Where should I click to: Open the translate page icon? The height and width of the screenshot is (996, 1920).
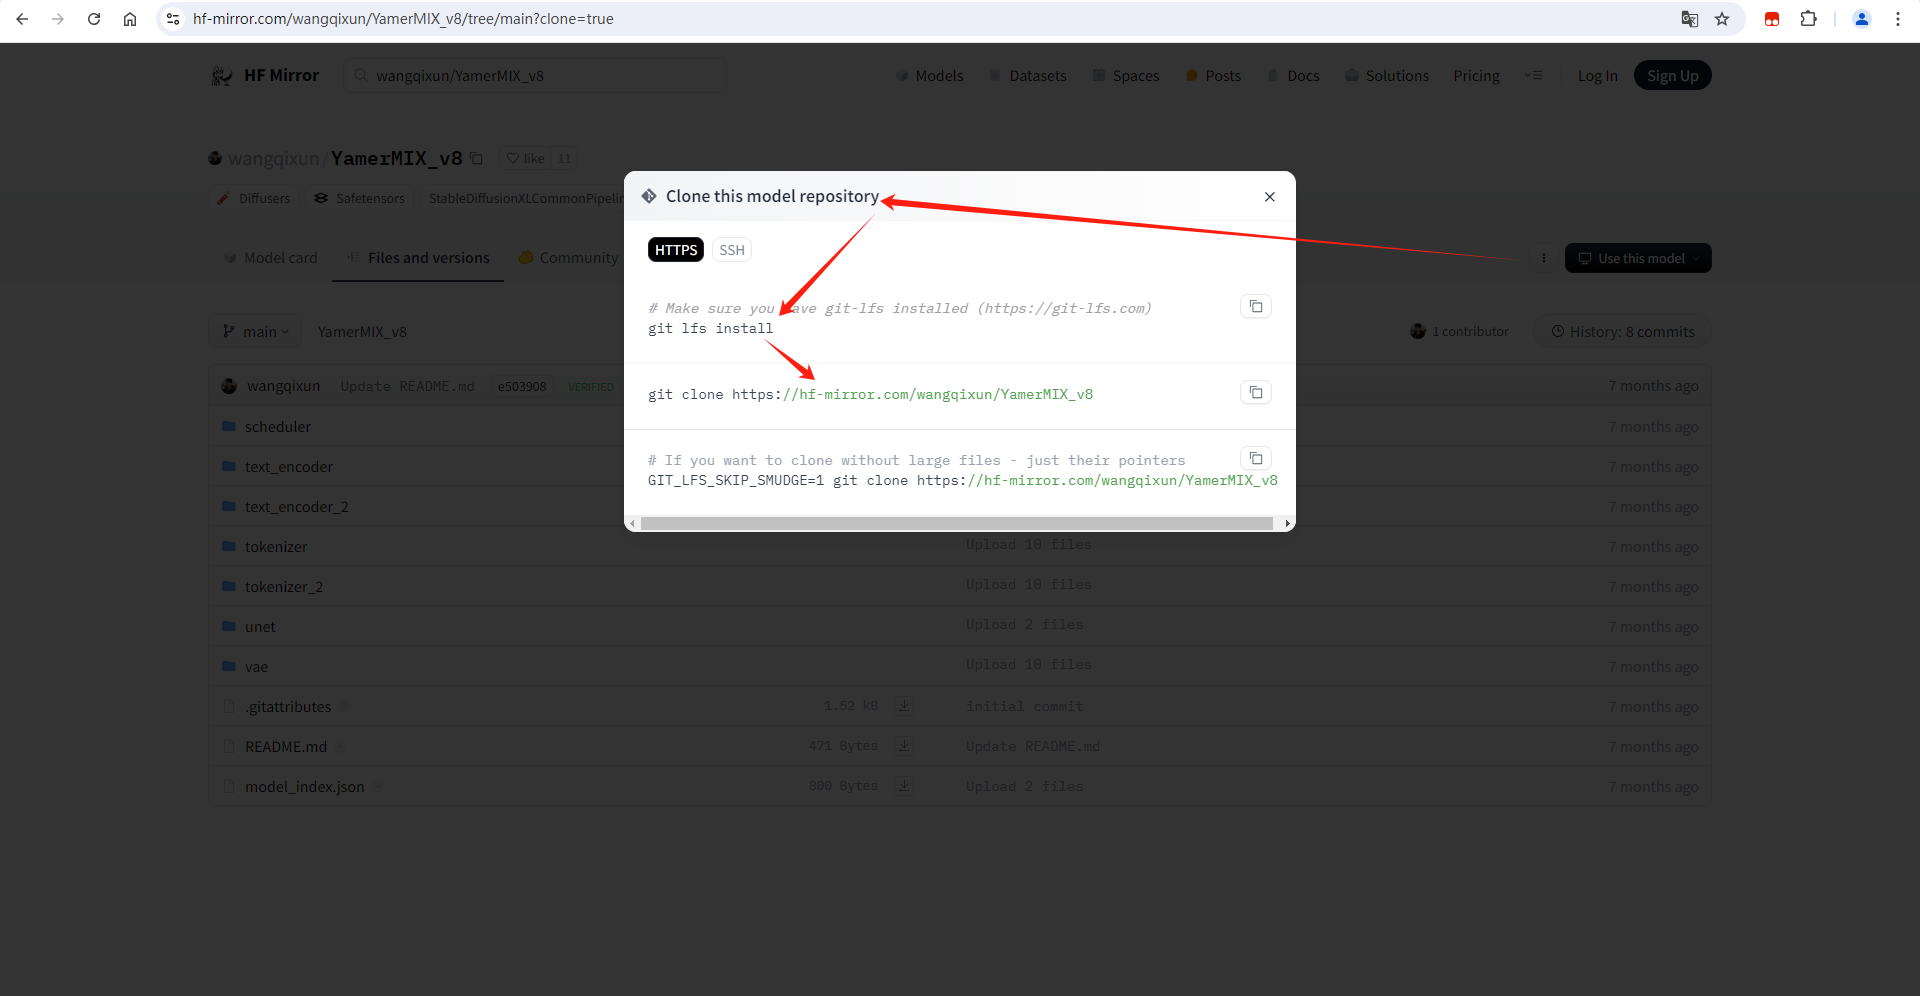(x=1690, y=19)
